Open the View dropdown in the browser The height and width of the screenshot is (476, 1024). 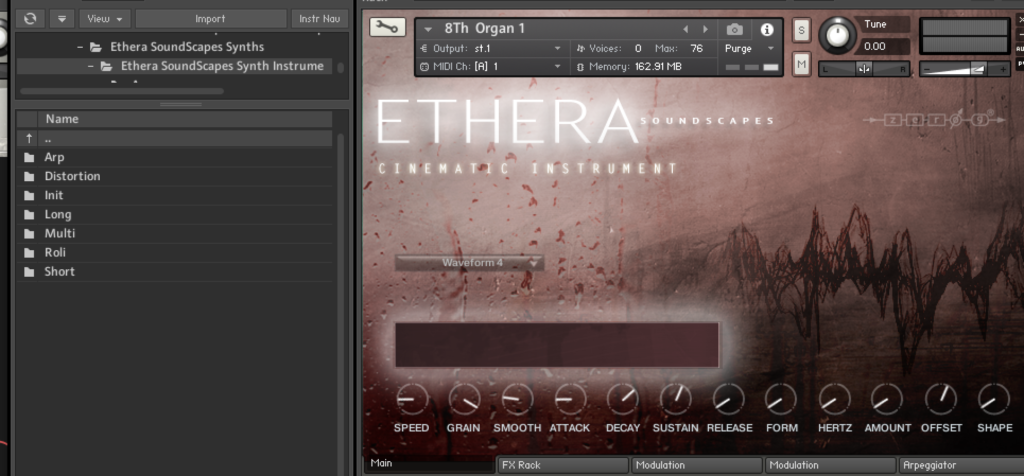pyautogui.click(x=104, y=18)
